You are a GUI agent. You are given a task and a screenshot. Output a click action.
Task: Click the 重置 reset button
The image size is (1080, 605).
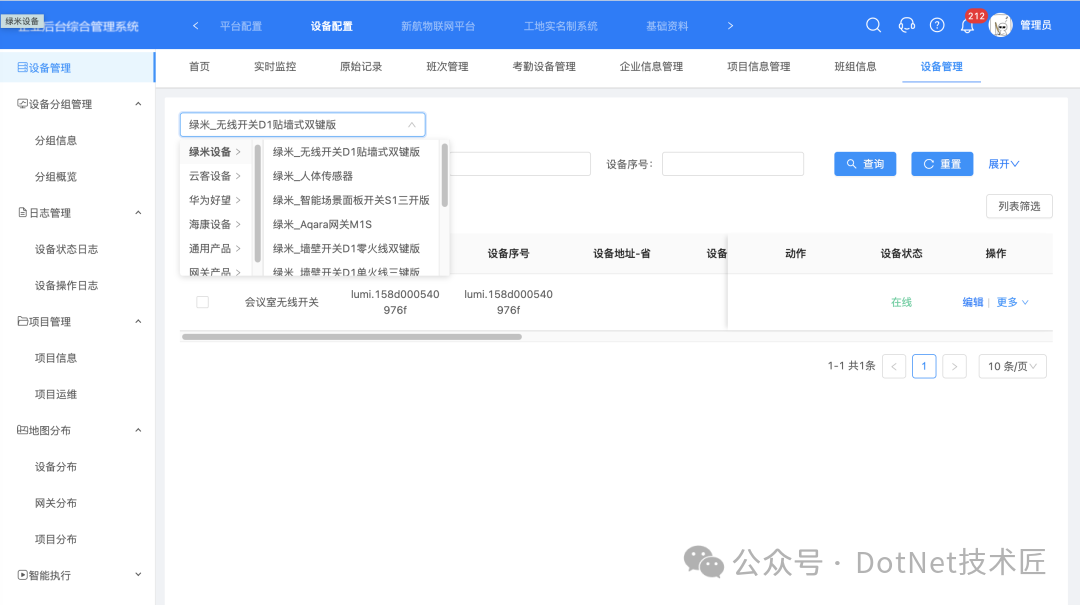tap(942, 164)
